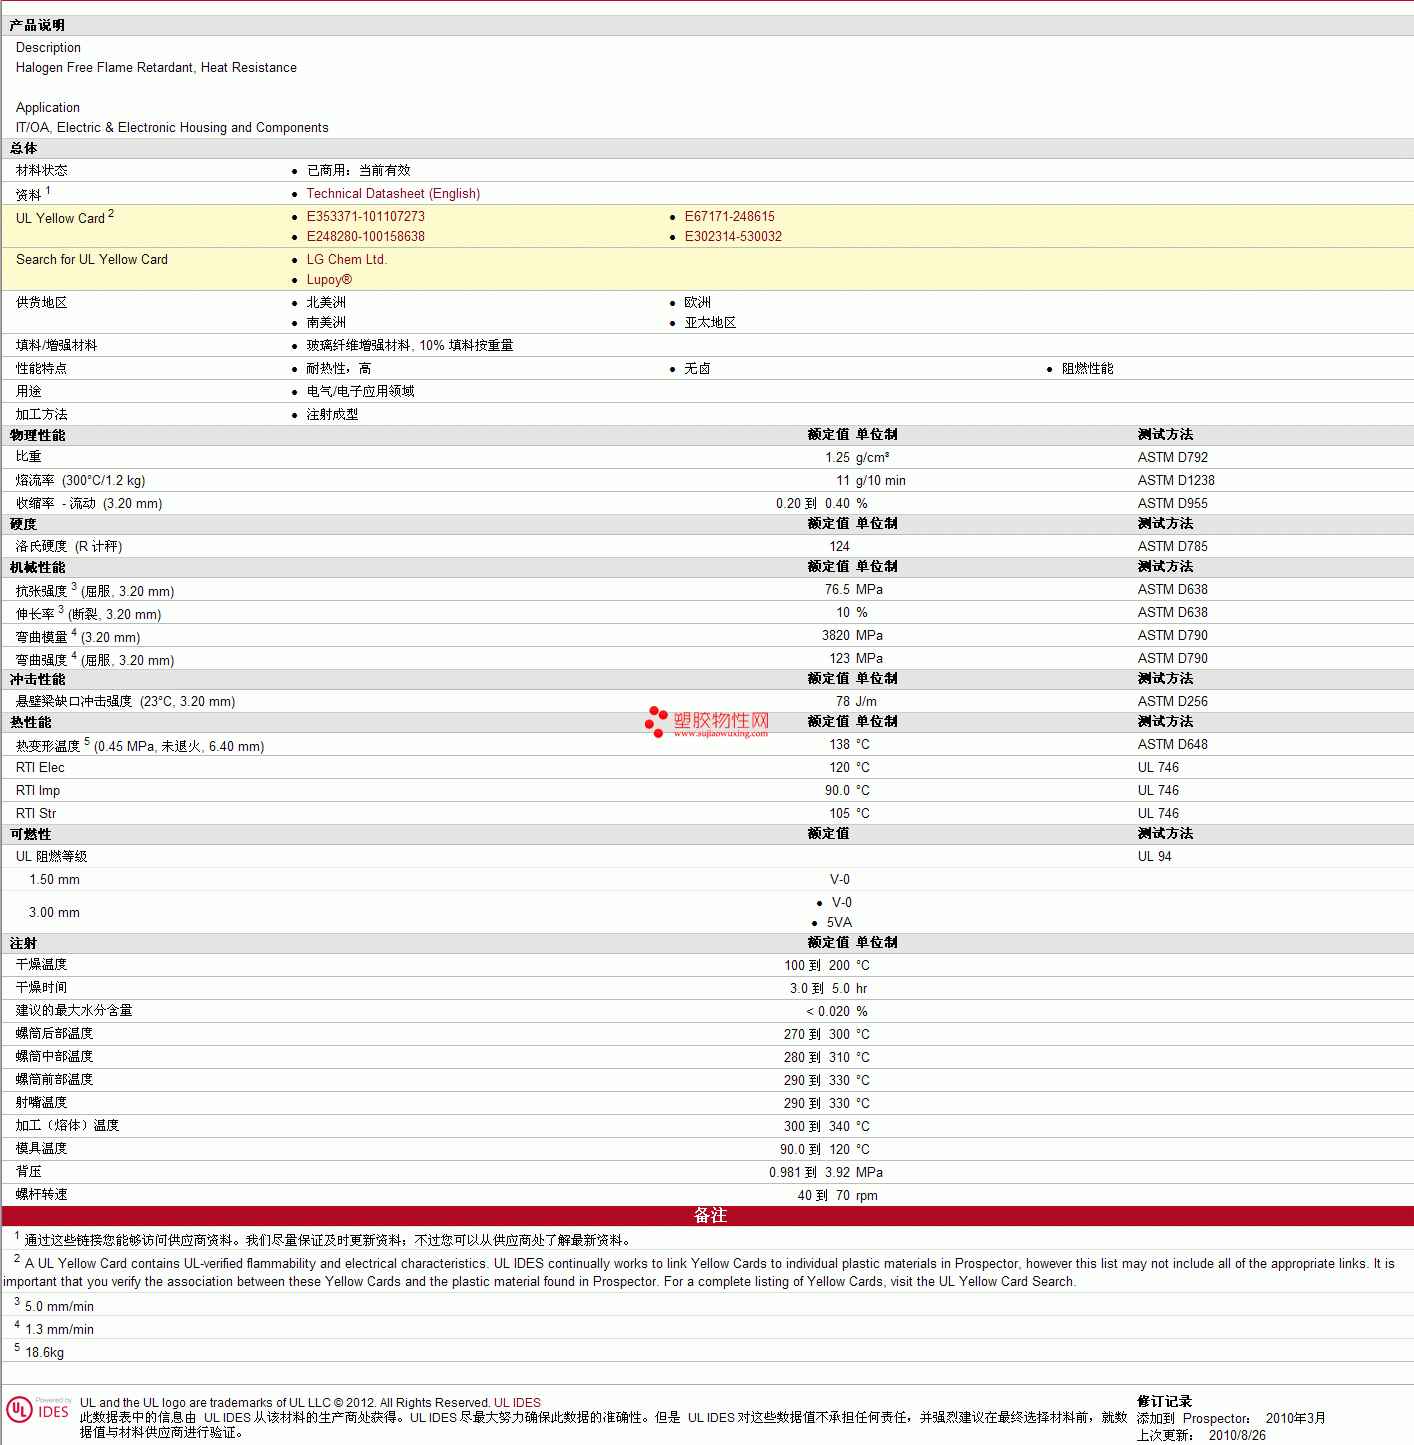The image size is (1414, 1445).
Task: Click test method ASTM D1238
Action: (1176, 481)
